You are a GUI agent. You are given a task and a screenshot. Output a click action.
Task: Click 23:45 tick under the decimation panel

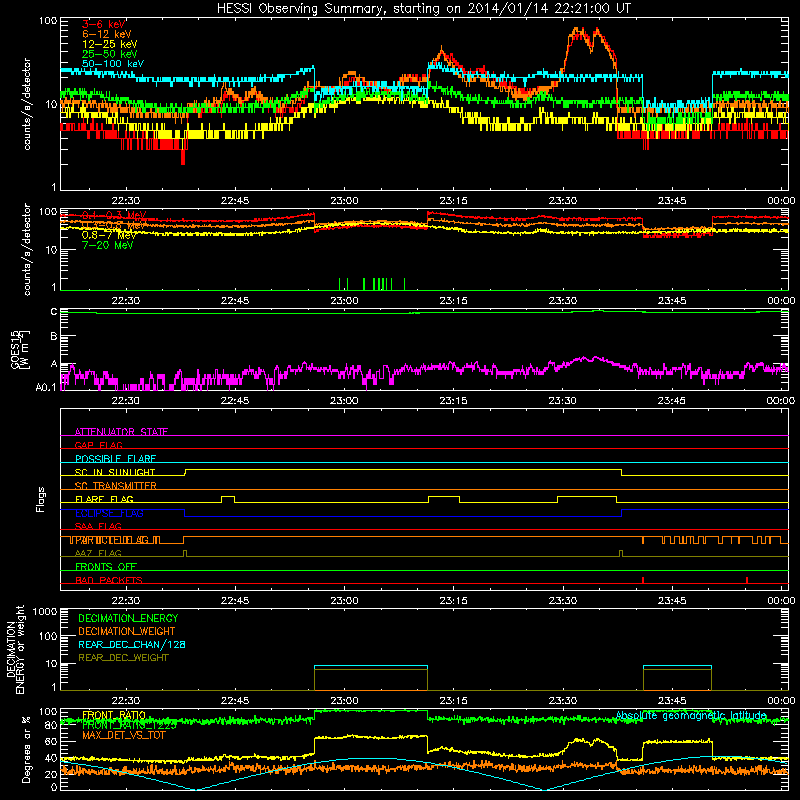pos(672,701)
